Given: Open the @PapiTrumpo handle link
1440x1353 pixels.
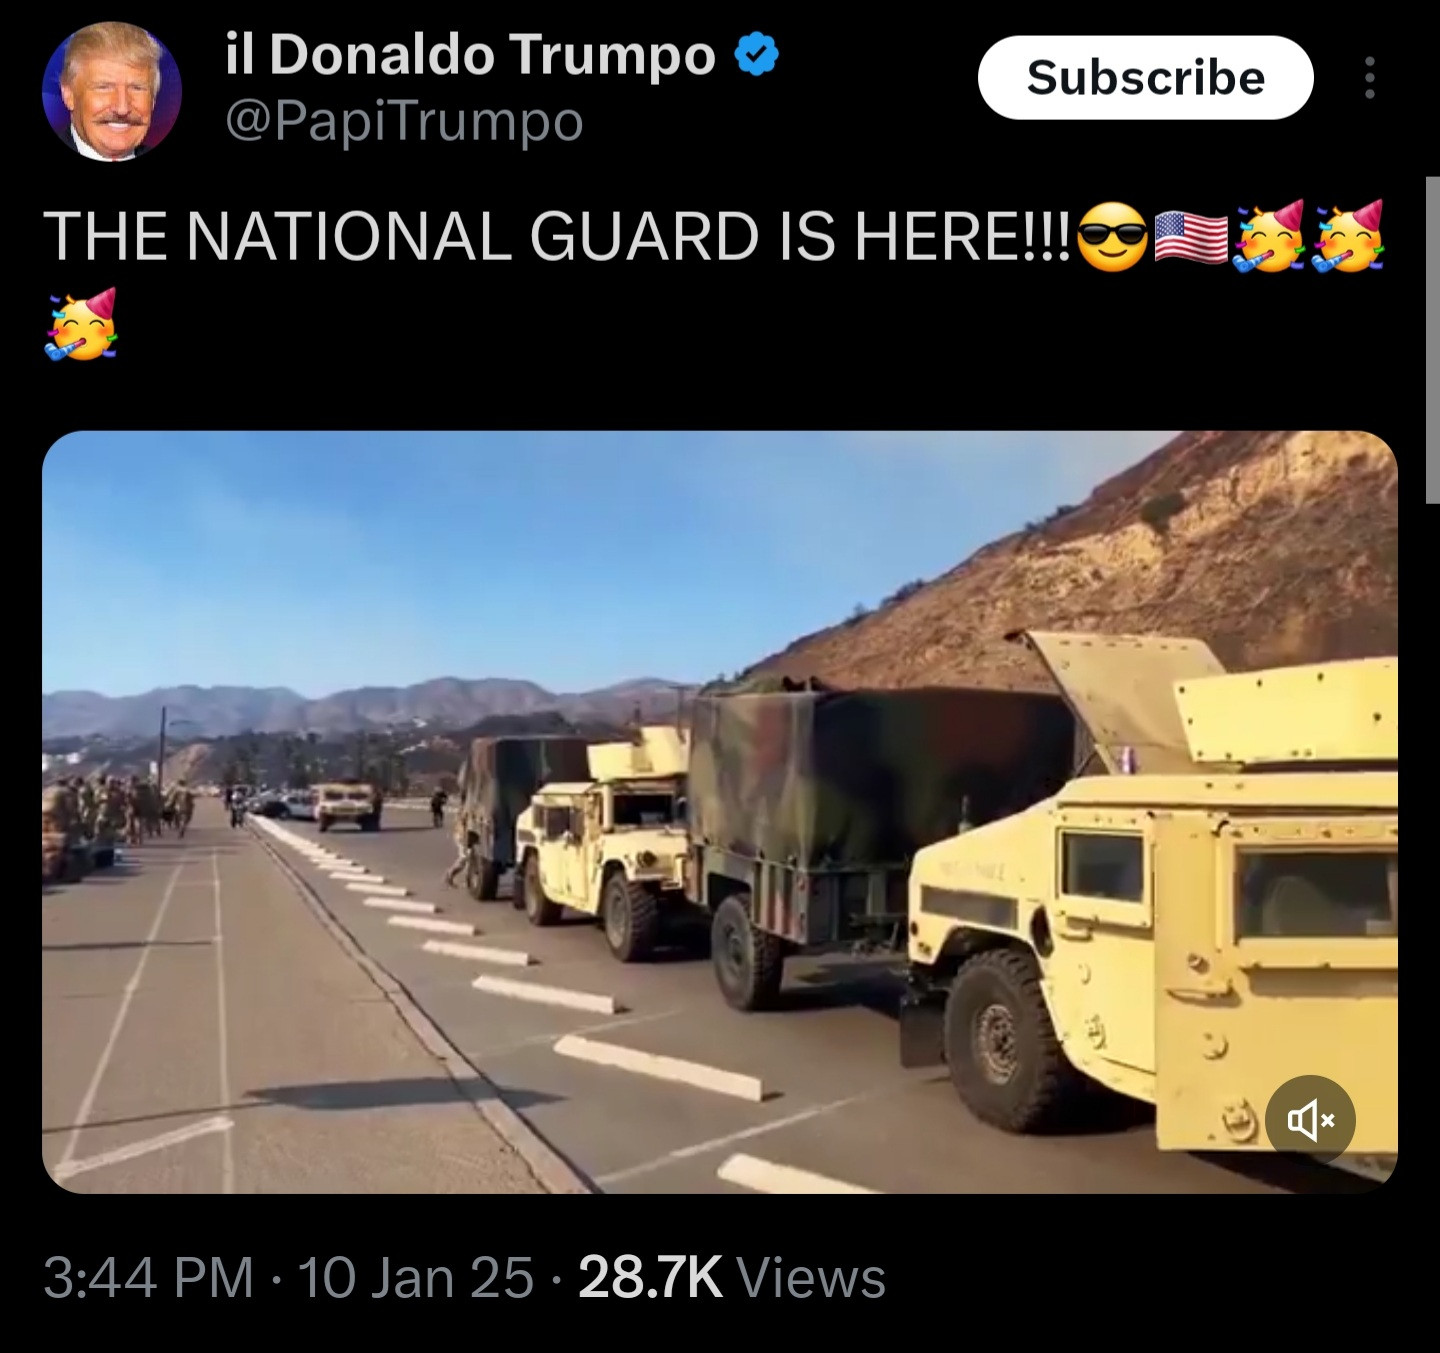Looking at the screenshot, I should pyautogui.click(x=404, y=122).
